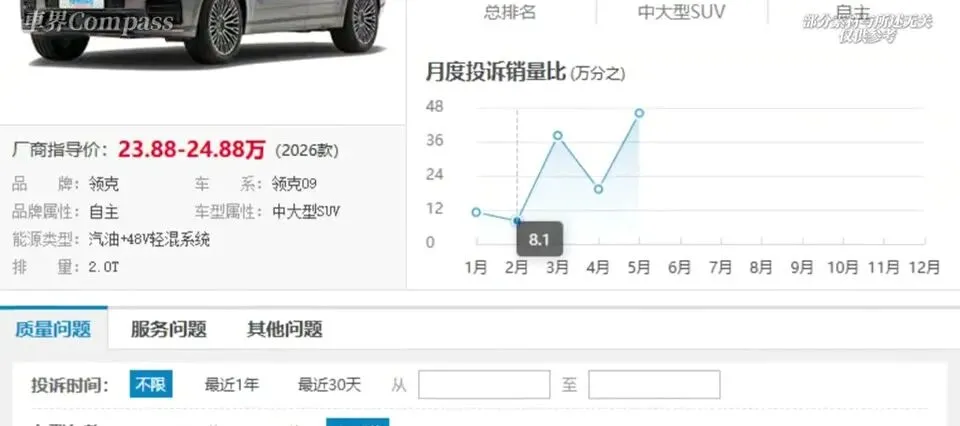The height and width of the screenshot is (426, 960).
Task: Click the brand value 领克
Action: tap(104, 184)
